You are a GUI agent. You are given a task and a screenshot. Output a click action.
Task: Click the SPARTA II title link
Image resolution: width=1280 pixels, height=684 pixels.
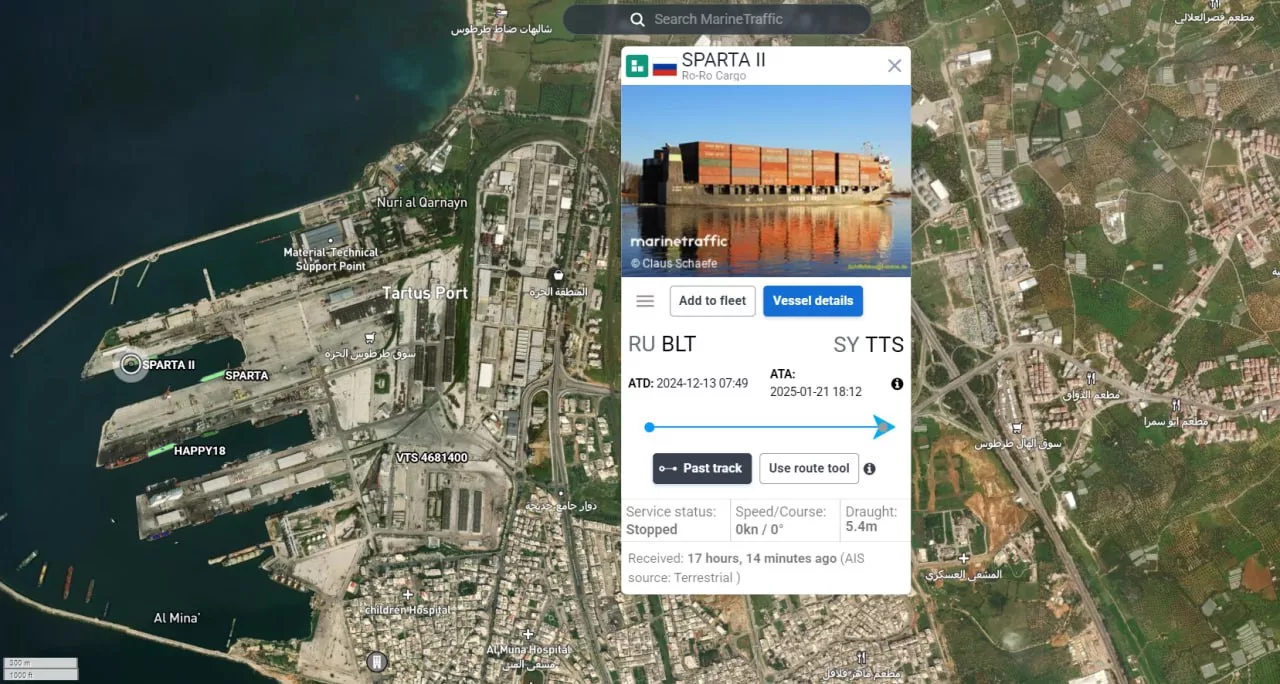point(724,59)
